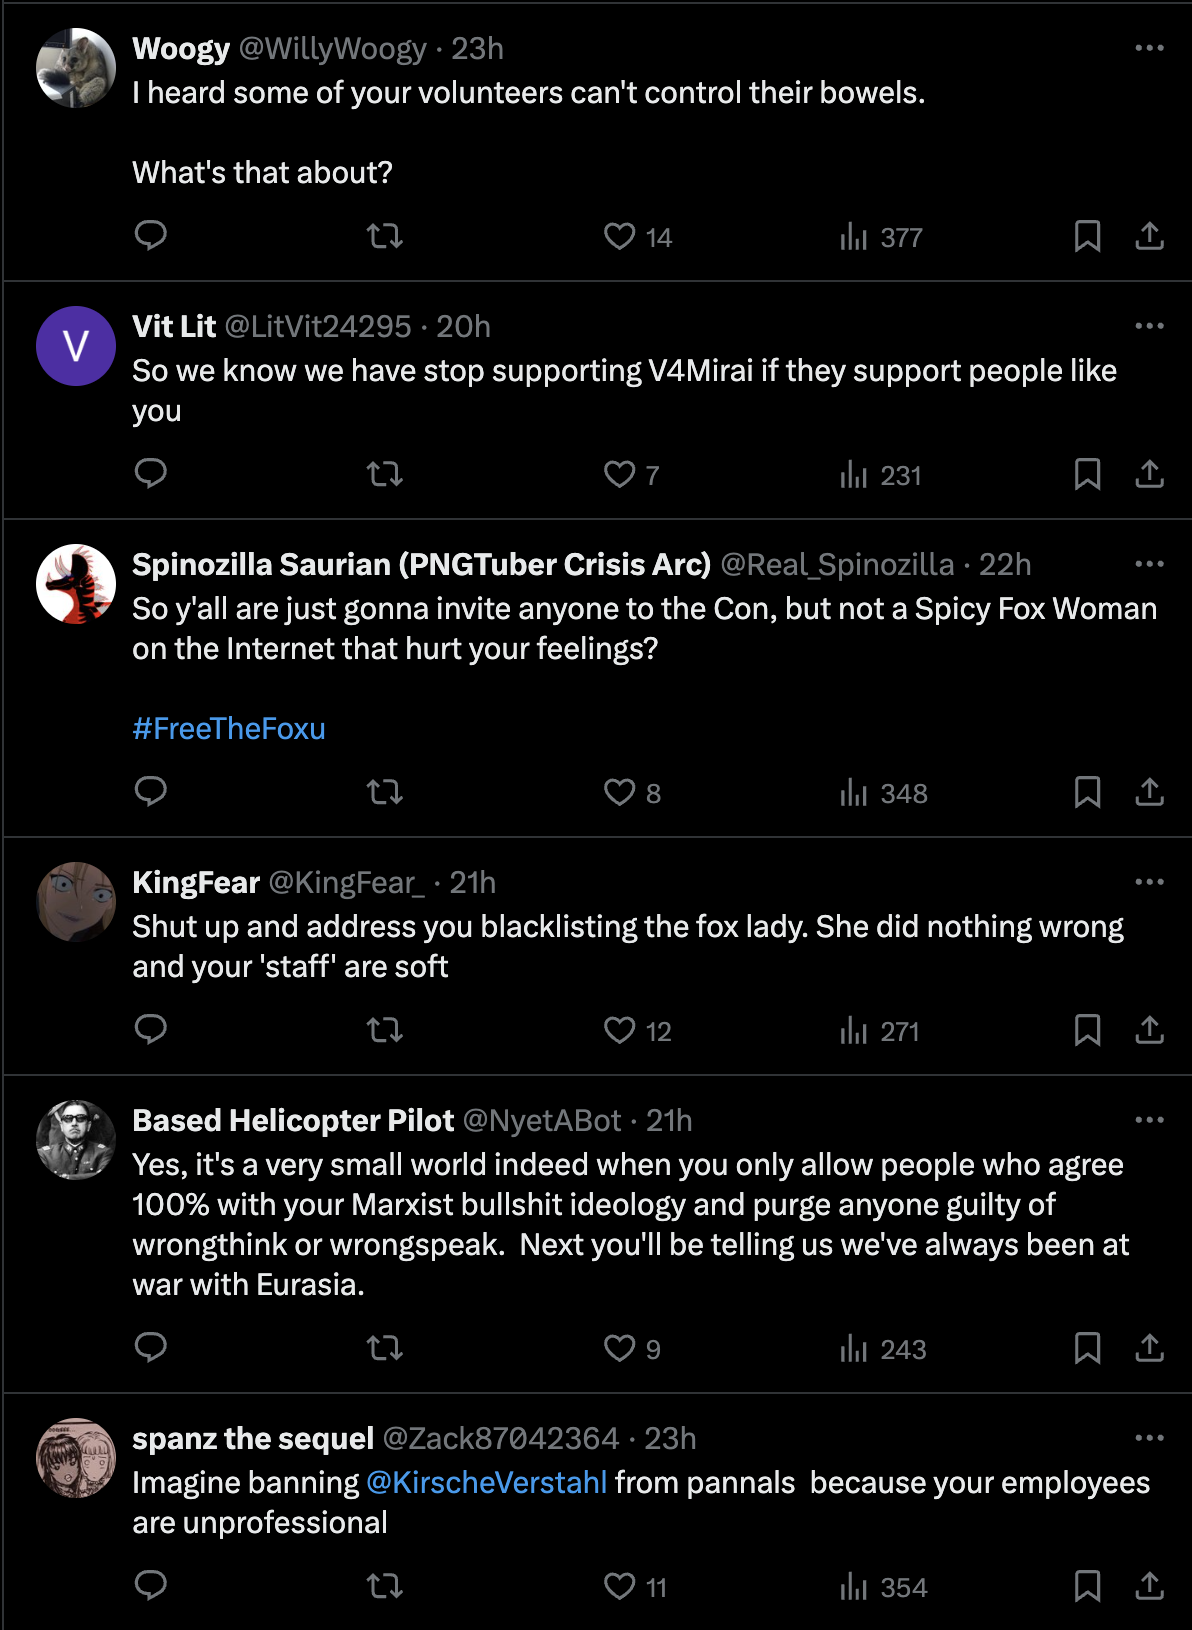This screenshot has height=1630, width=1192.
Task: Repost Based Helicopter Pilot's tweet
Action: [385, 1349]
